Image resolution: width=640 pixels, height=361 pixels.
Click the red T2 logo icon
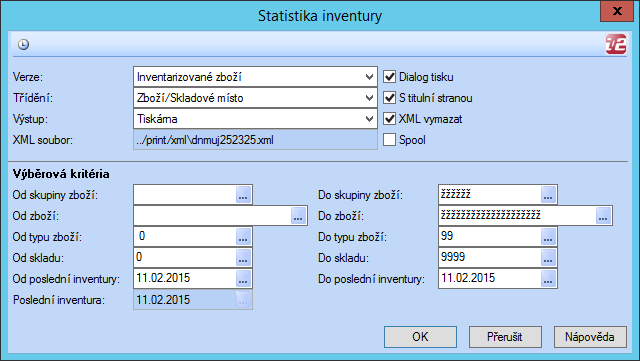pyautogui.click(x=616, y=44)
